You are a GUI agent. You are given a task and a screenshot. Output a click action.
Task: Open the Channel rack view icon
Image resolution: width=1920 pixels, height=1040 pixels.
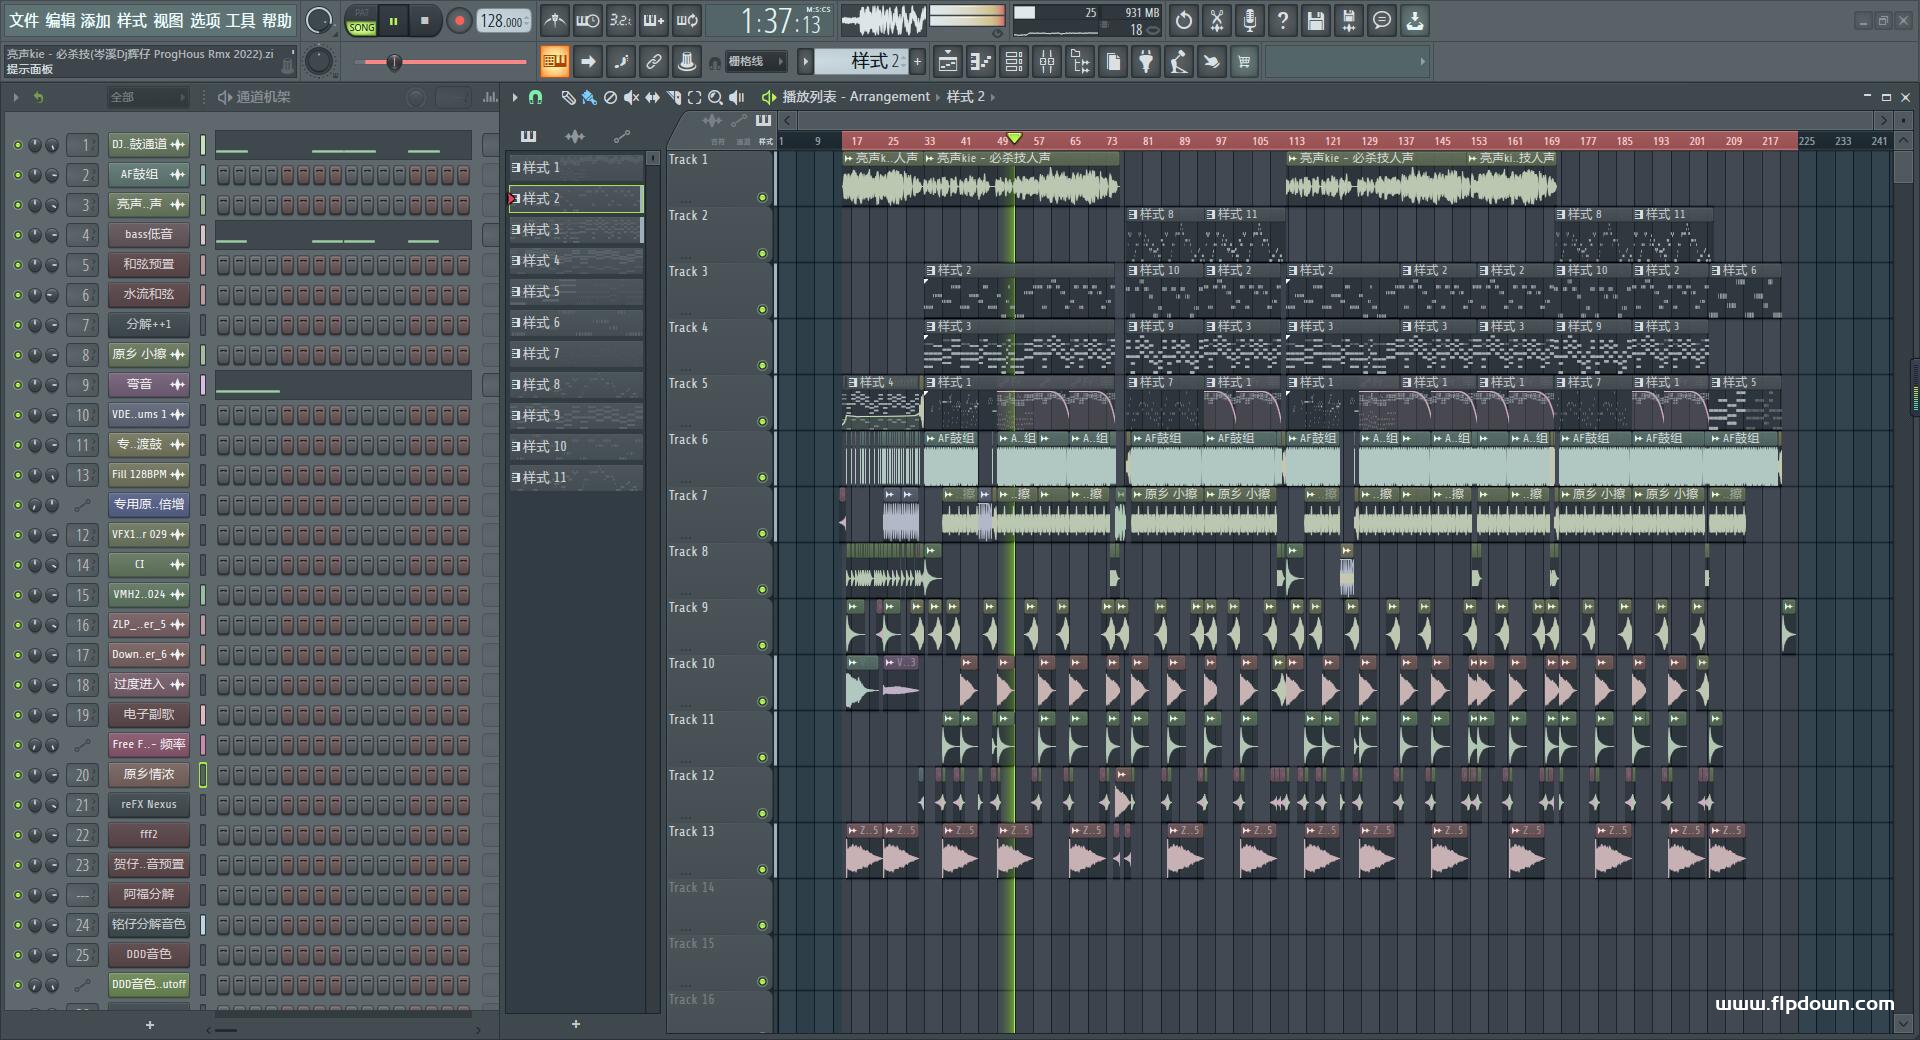1014,62
